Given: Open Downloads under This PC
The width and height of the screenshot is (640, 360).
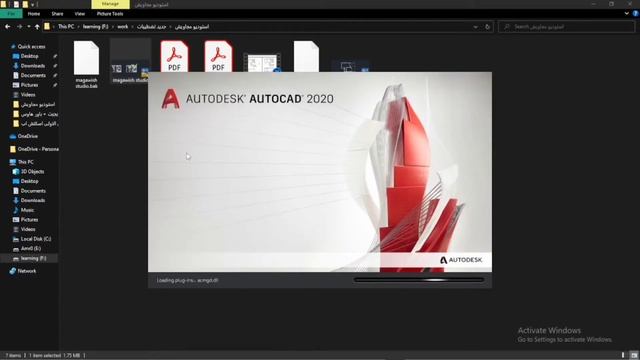Looking at the screenshot, I should pyautogui.click(x=29, y=200).
